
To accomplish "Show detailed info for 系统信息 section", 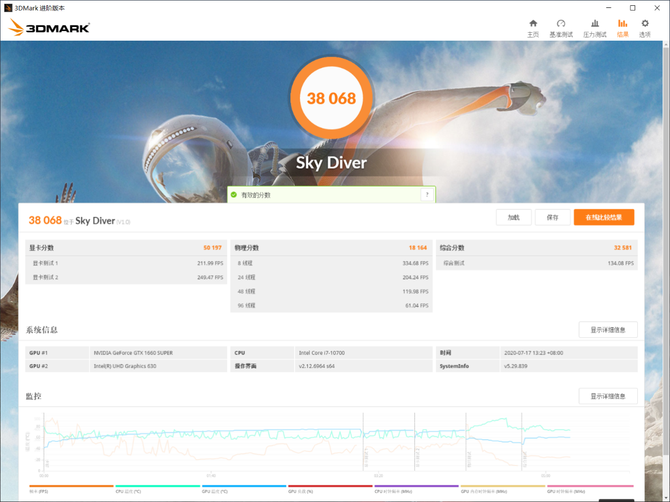I will pos(608,330).
